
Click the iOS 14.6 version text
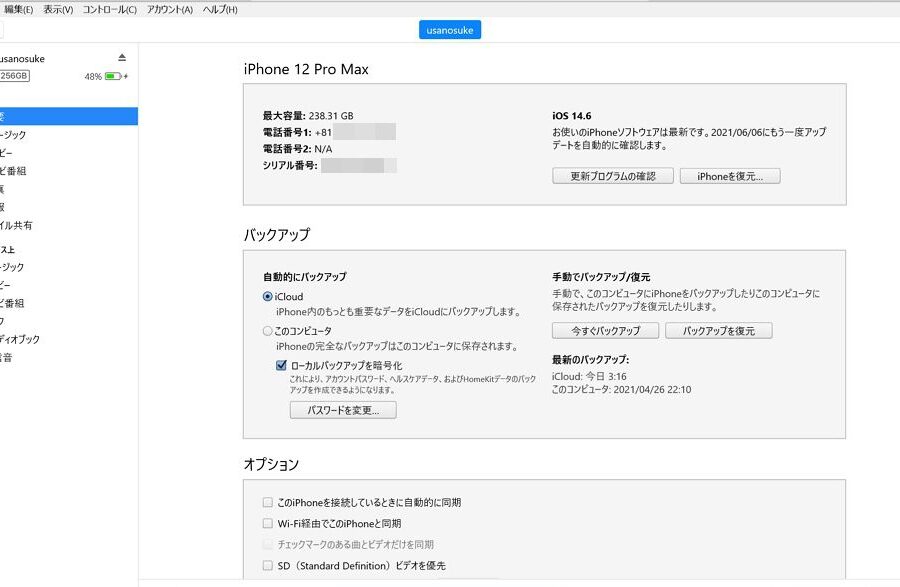[x=572, y=115]
